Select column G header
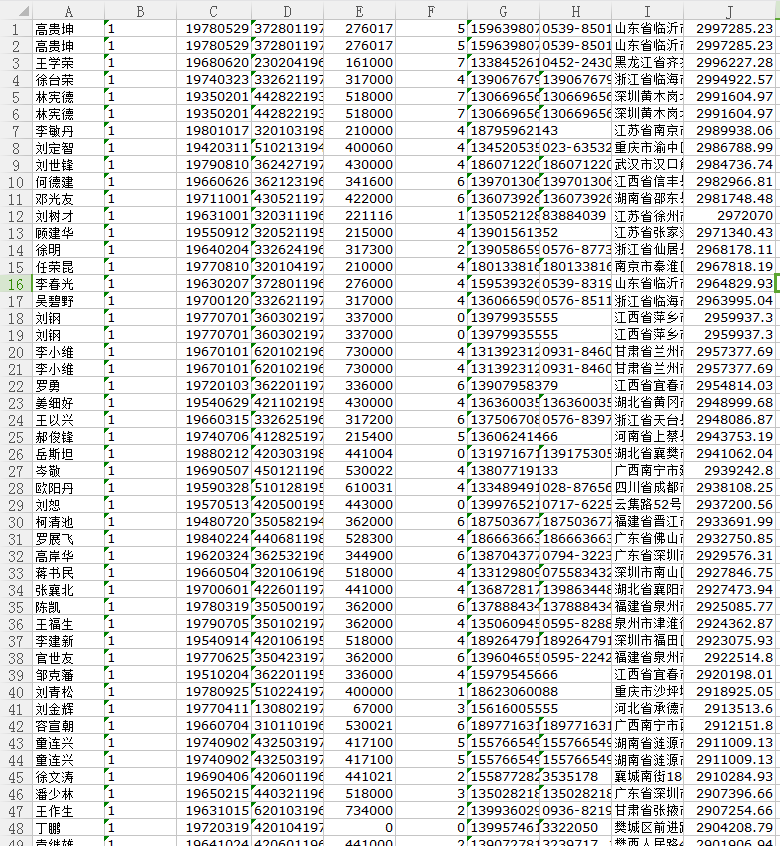 503,11
